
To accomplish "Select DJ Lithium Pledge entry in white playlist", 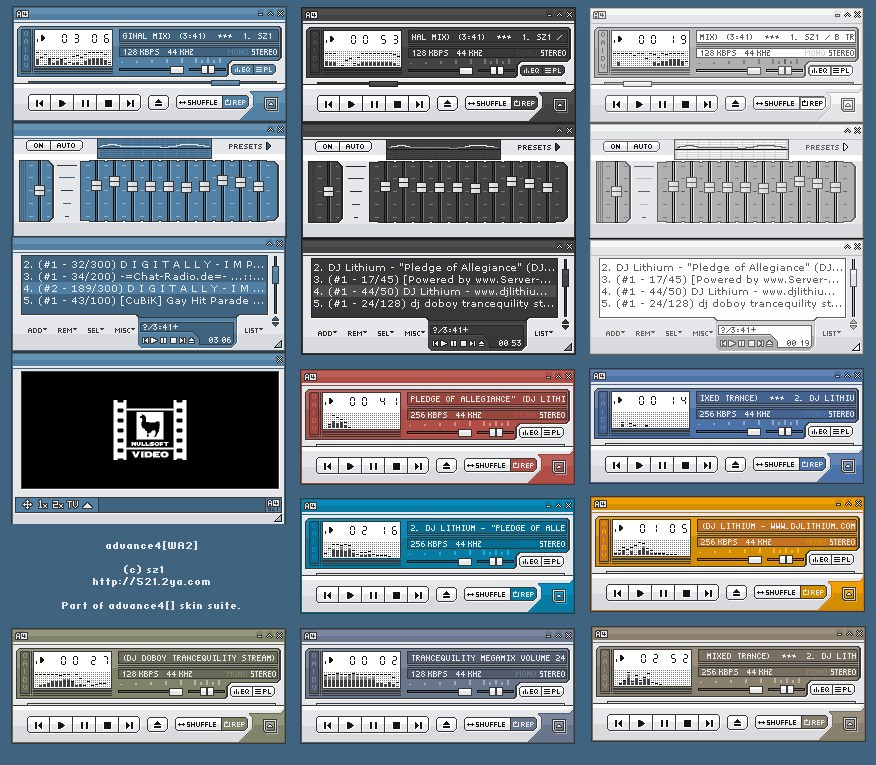I will [722, 268].
